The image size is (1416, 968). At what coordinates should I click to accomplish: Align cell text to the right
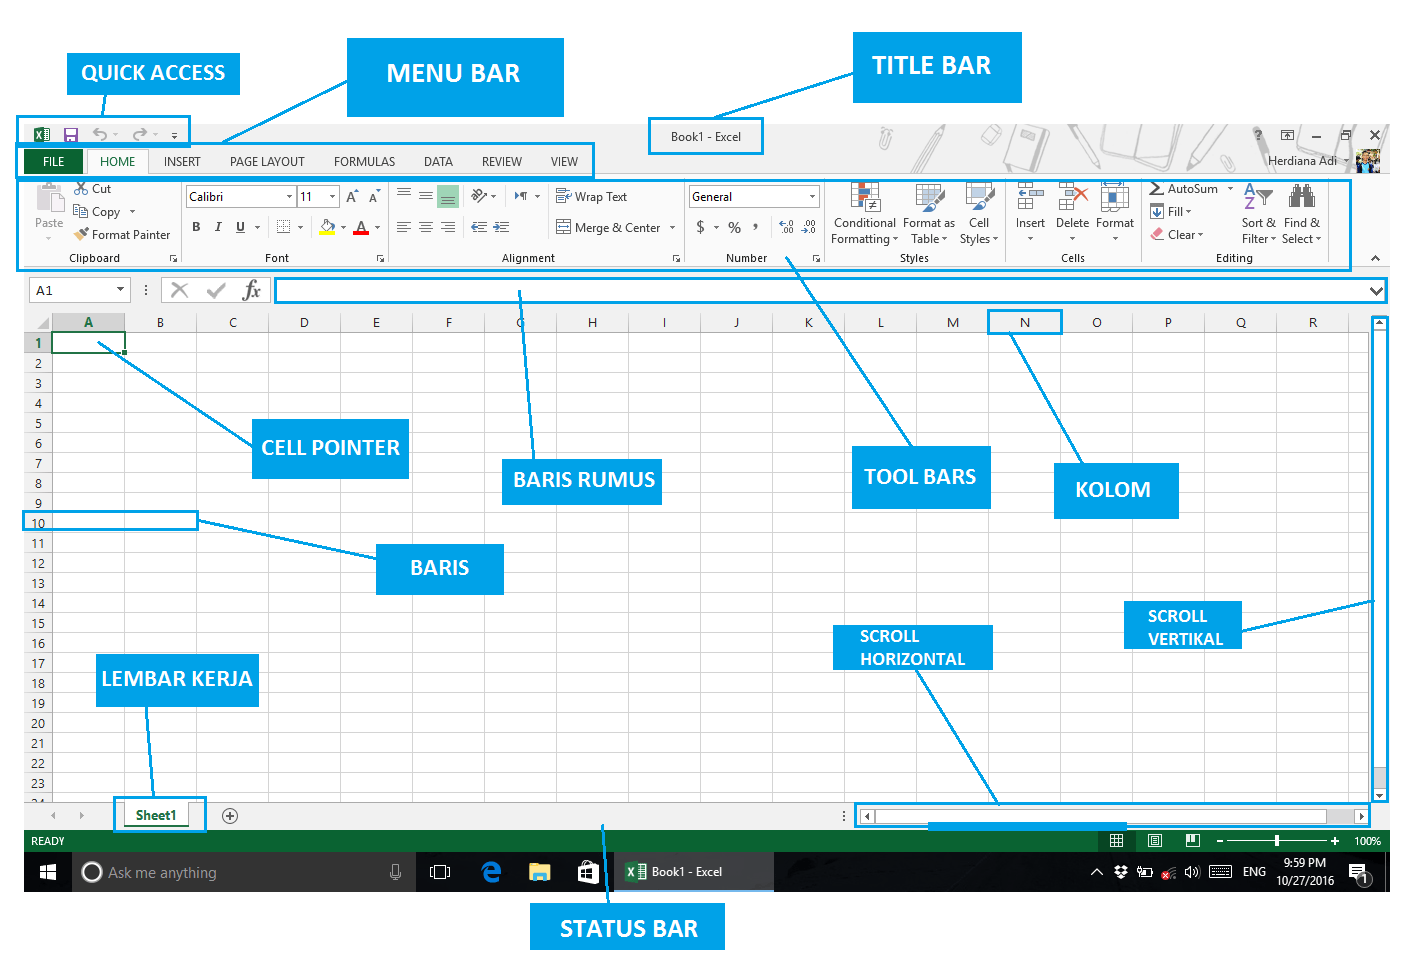pos(448,227)
